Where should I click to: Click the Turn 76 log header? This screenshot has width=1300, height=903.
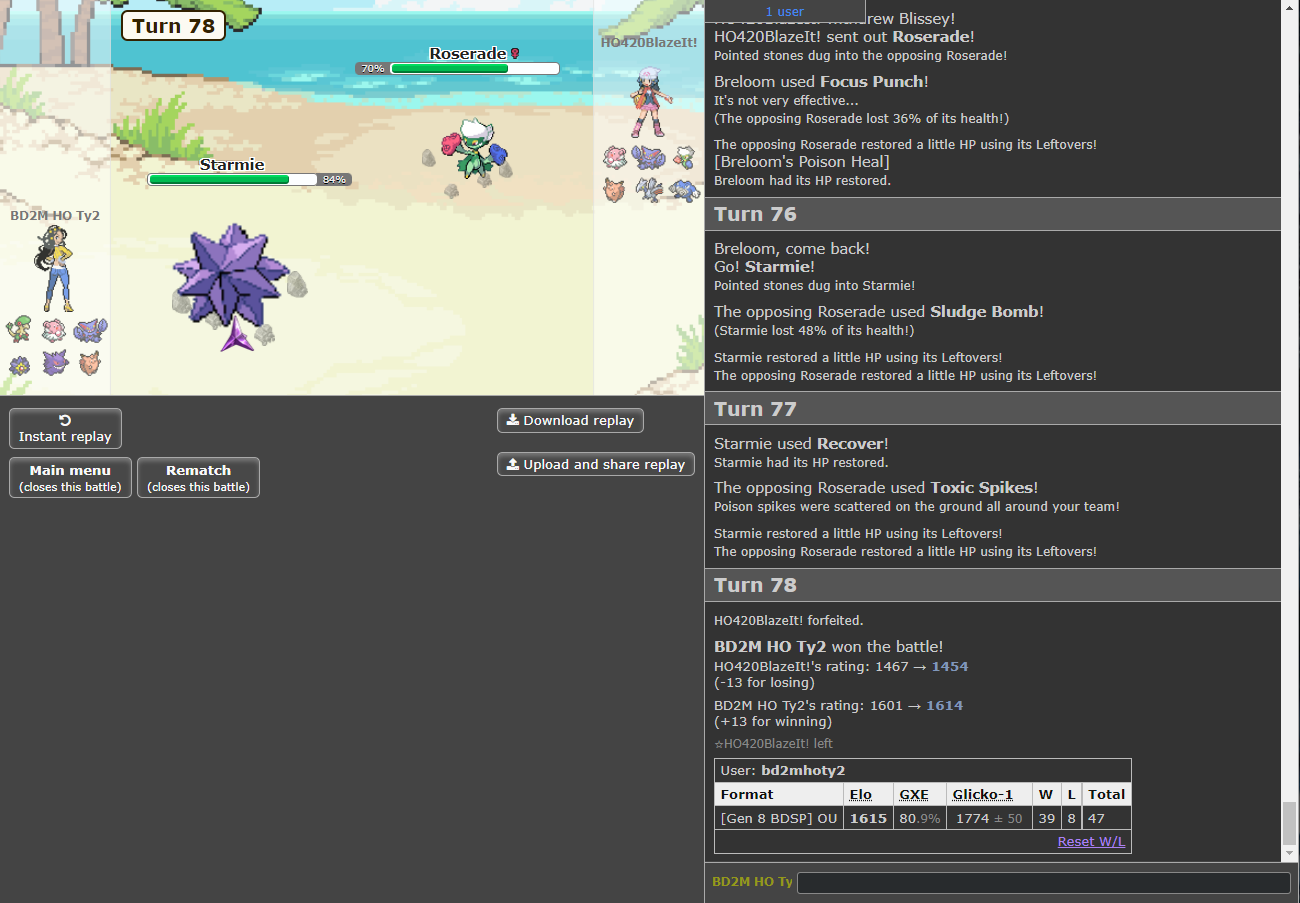tap(993, 214)
